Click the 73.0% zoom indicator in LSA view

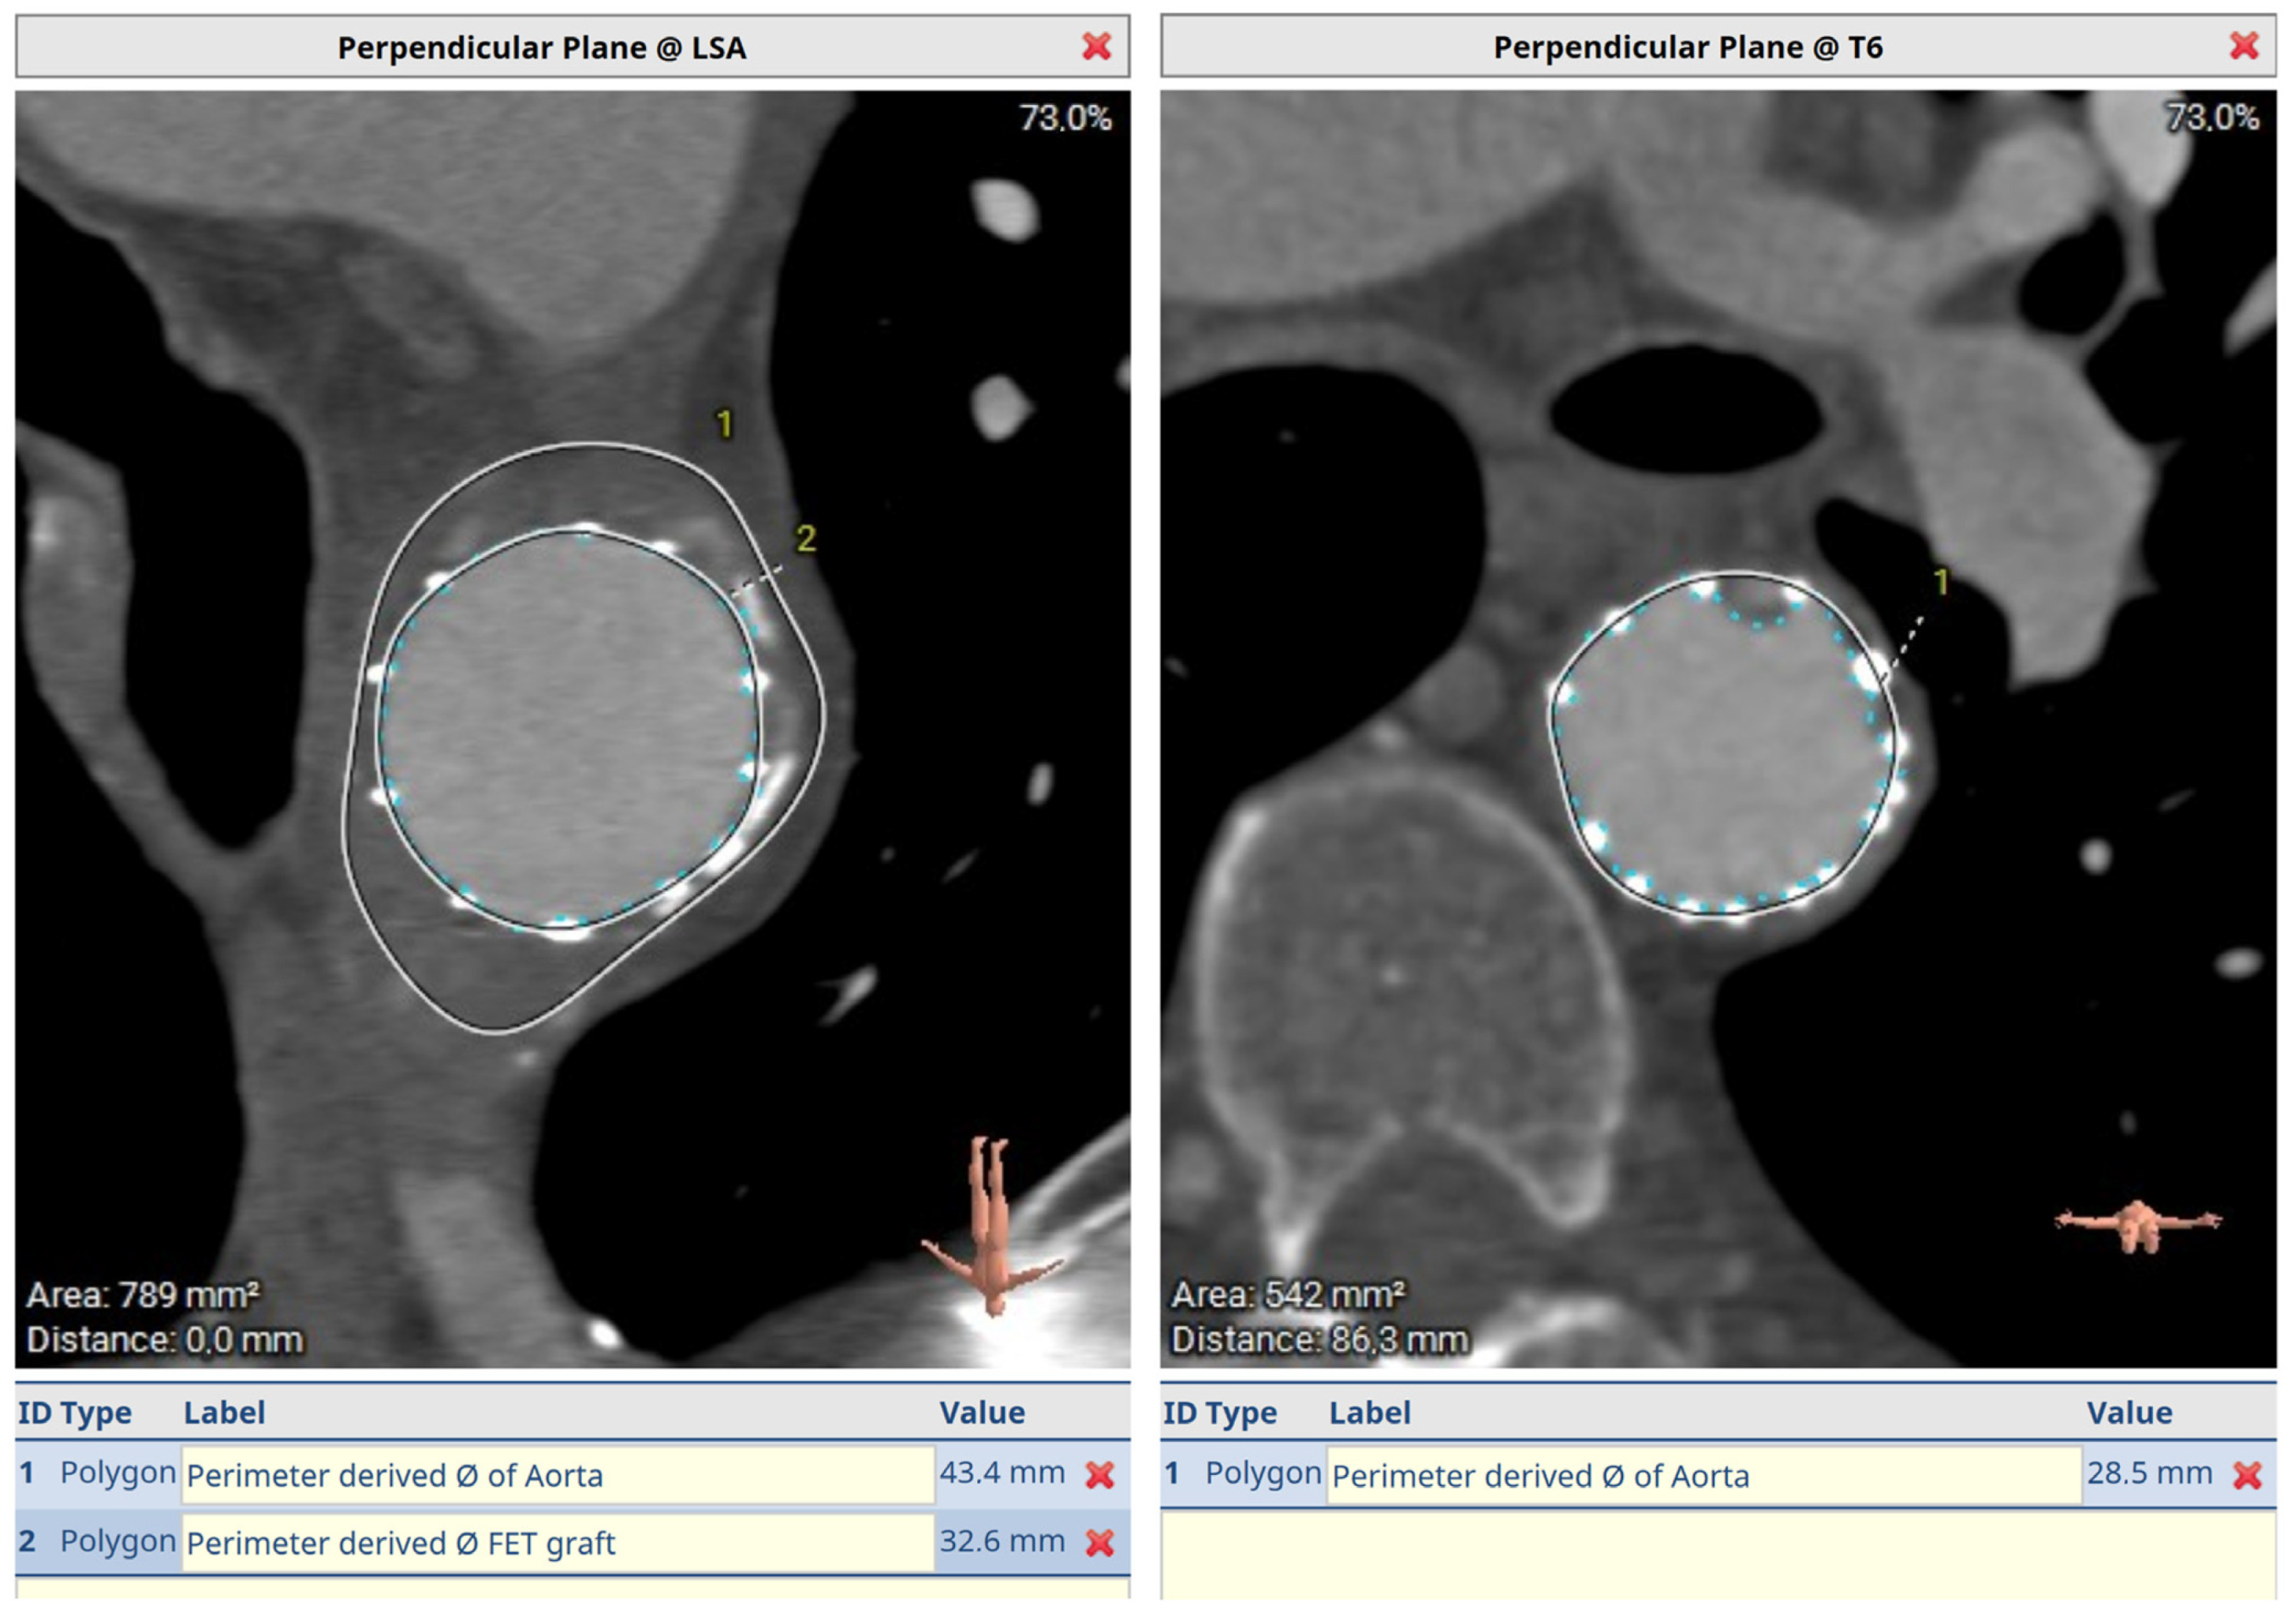click(x=1065, y=119)
